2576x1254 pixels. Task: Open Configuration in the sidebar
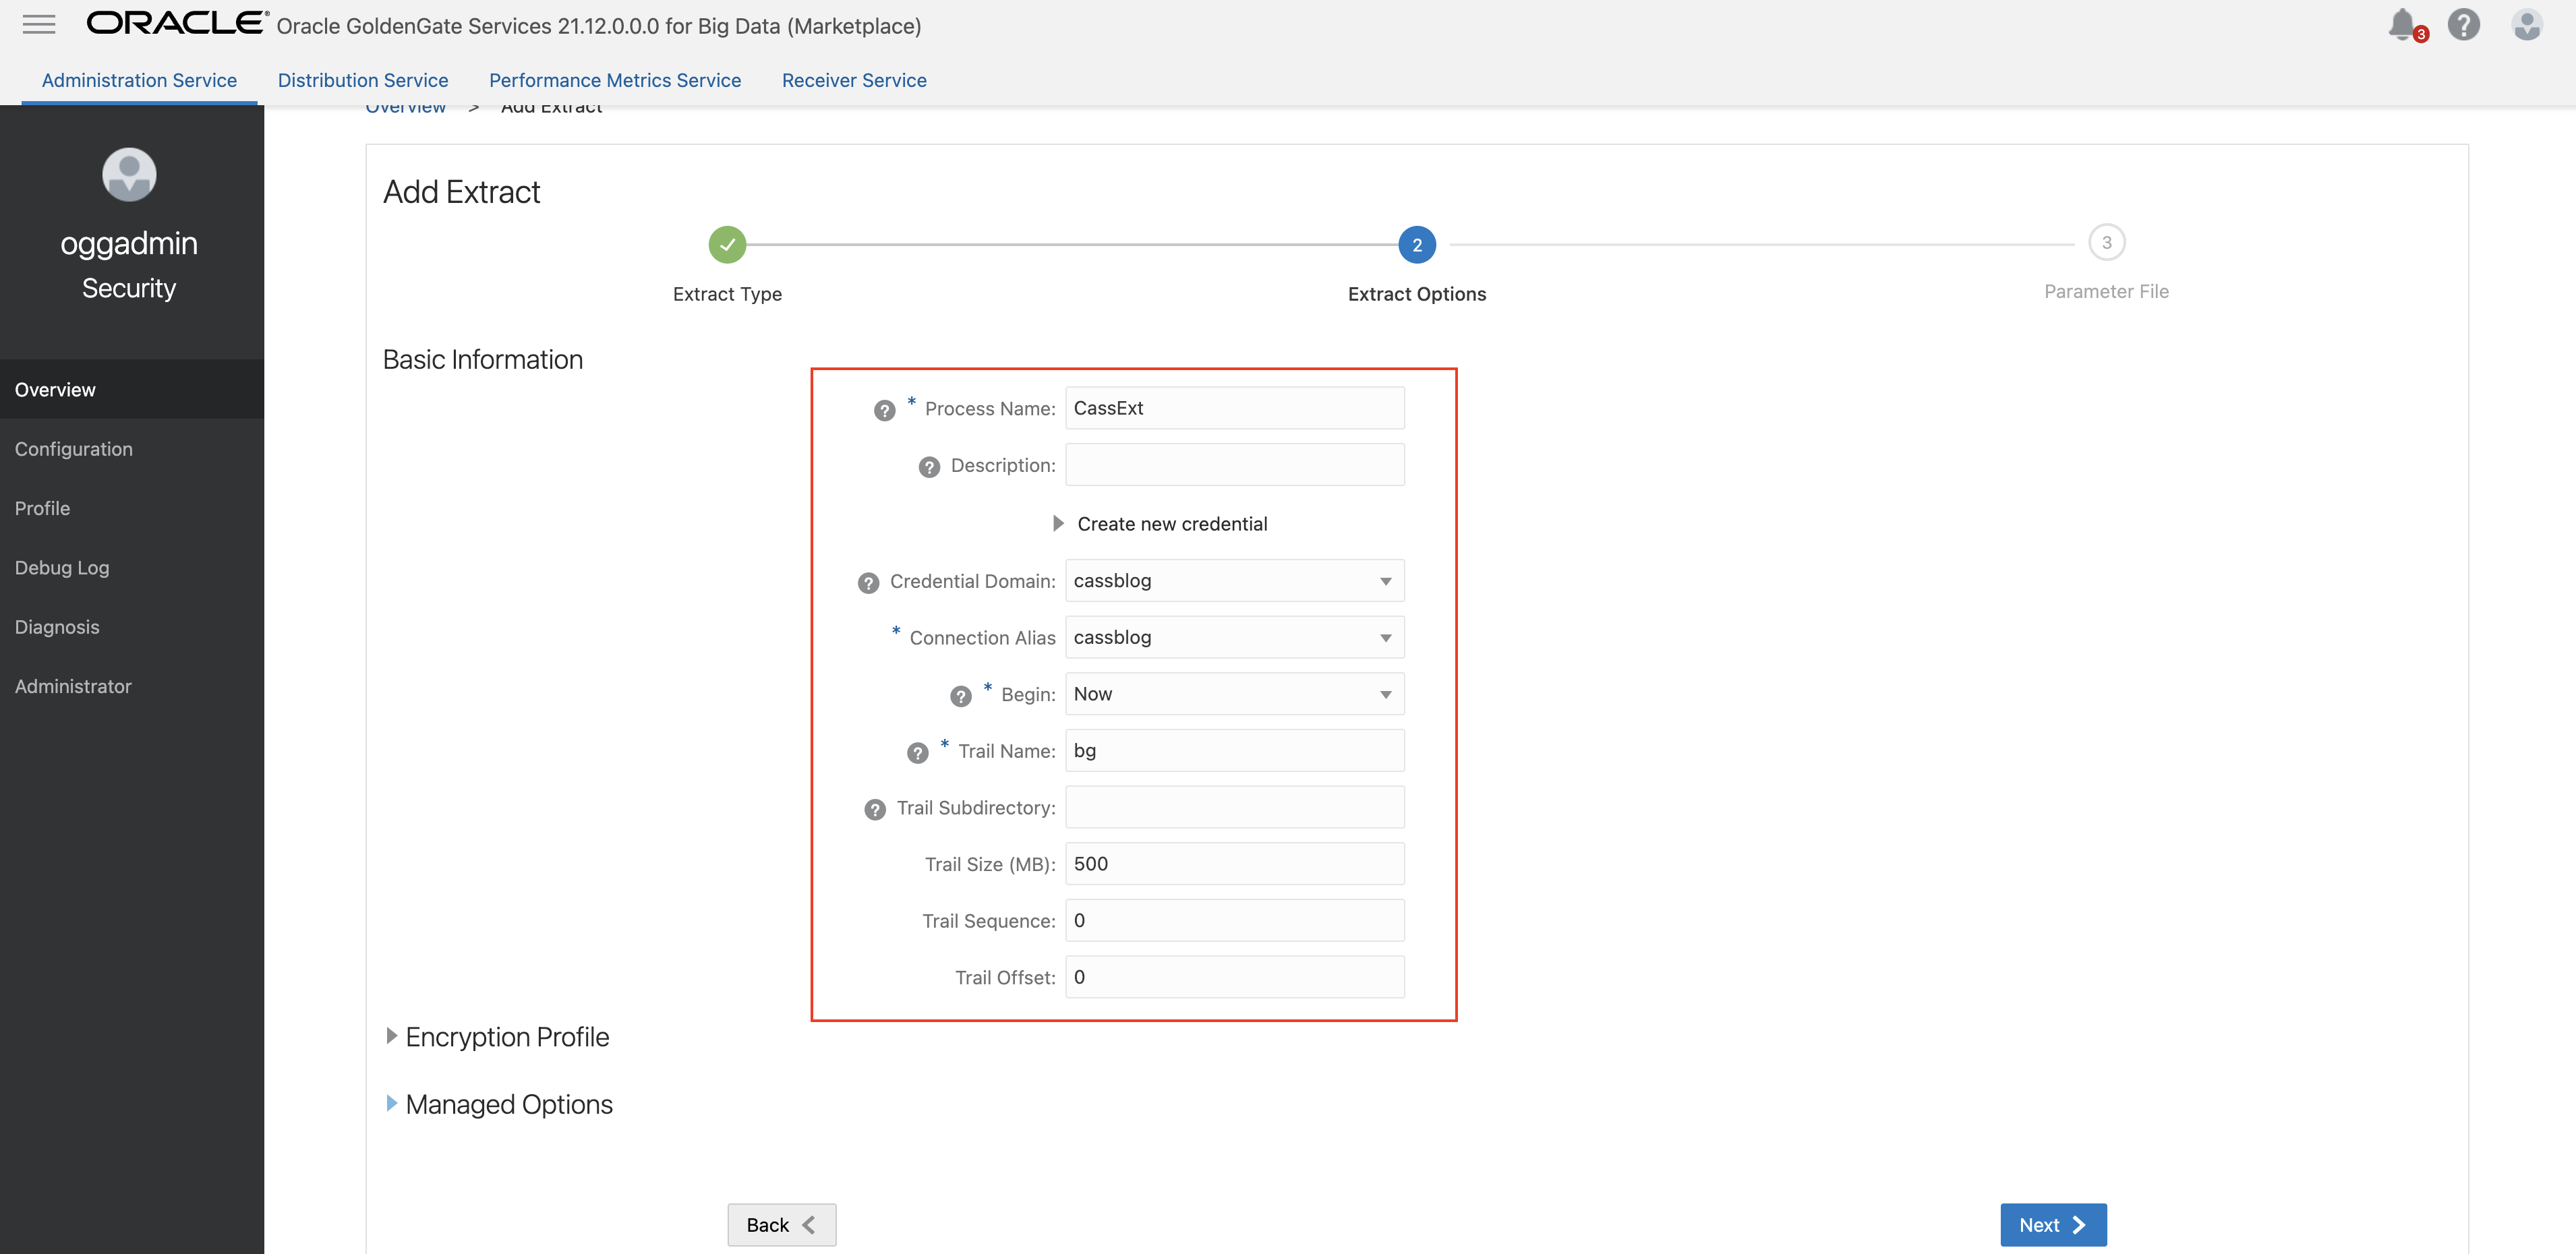tap(74, 449)
